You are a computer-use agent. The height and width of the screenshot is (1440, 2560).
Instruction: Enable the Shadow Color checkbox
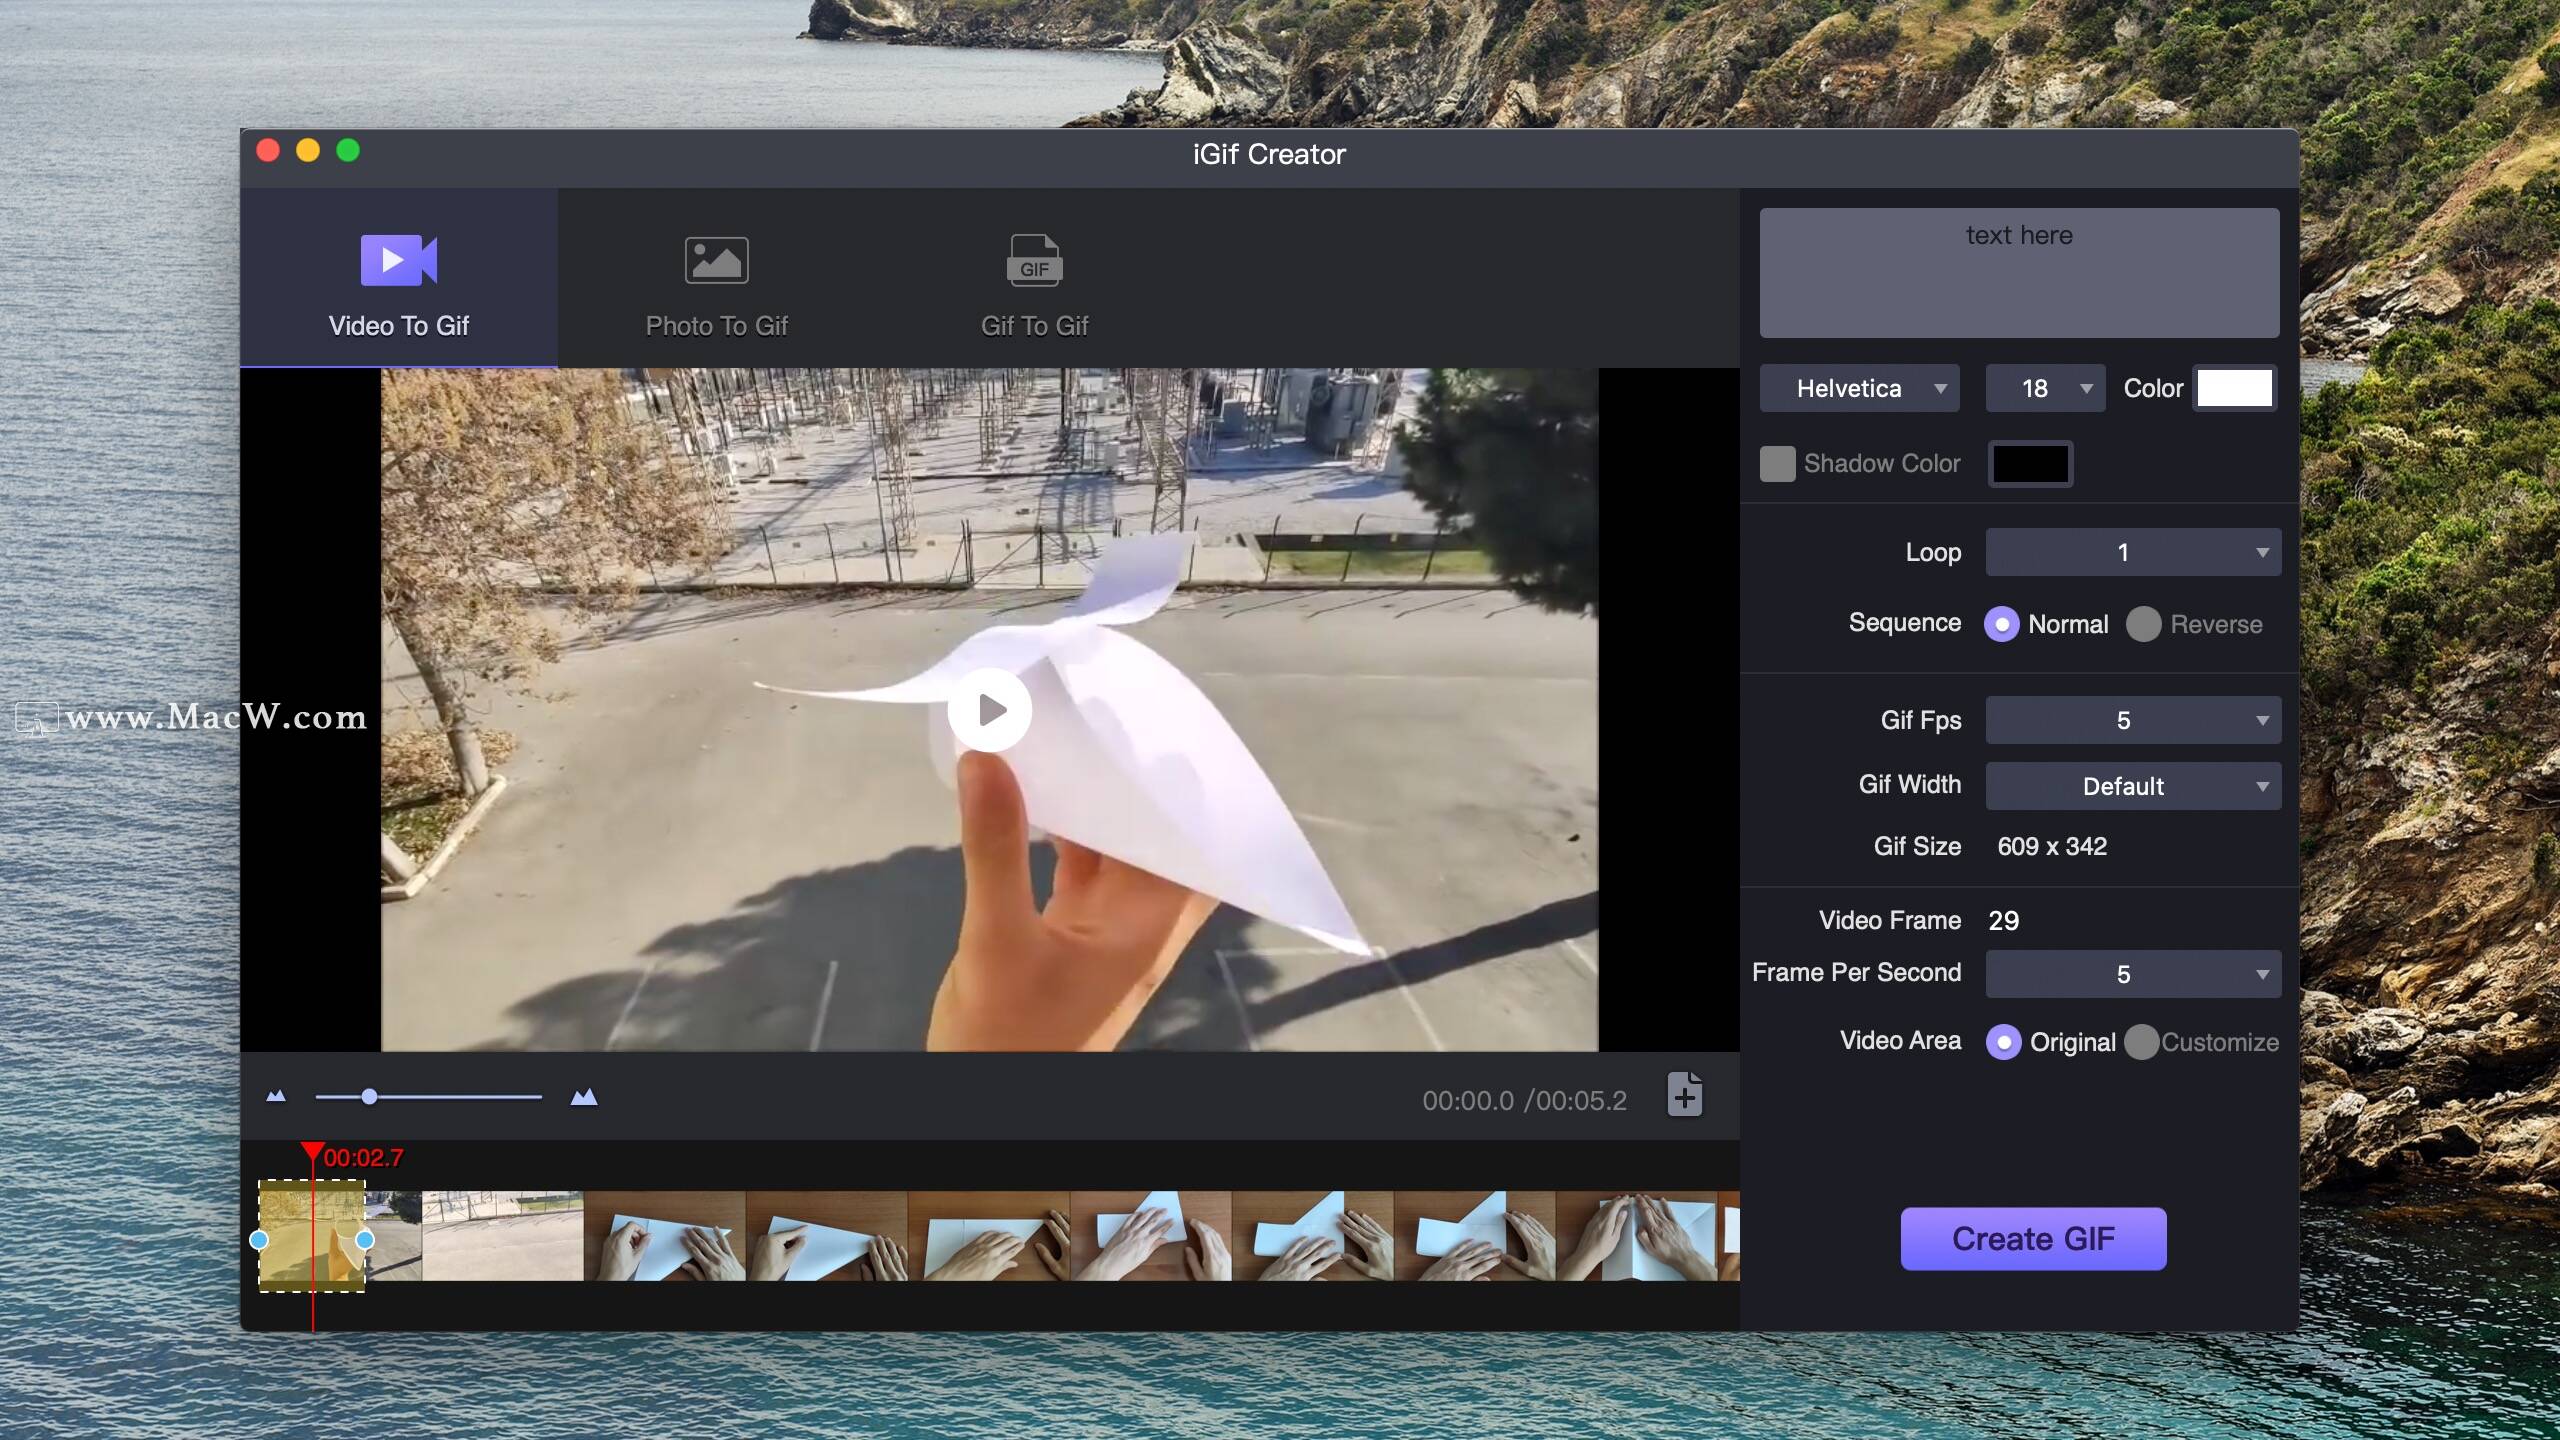pos(1777,463)
